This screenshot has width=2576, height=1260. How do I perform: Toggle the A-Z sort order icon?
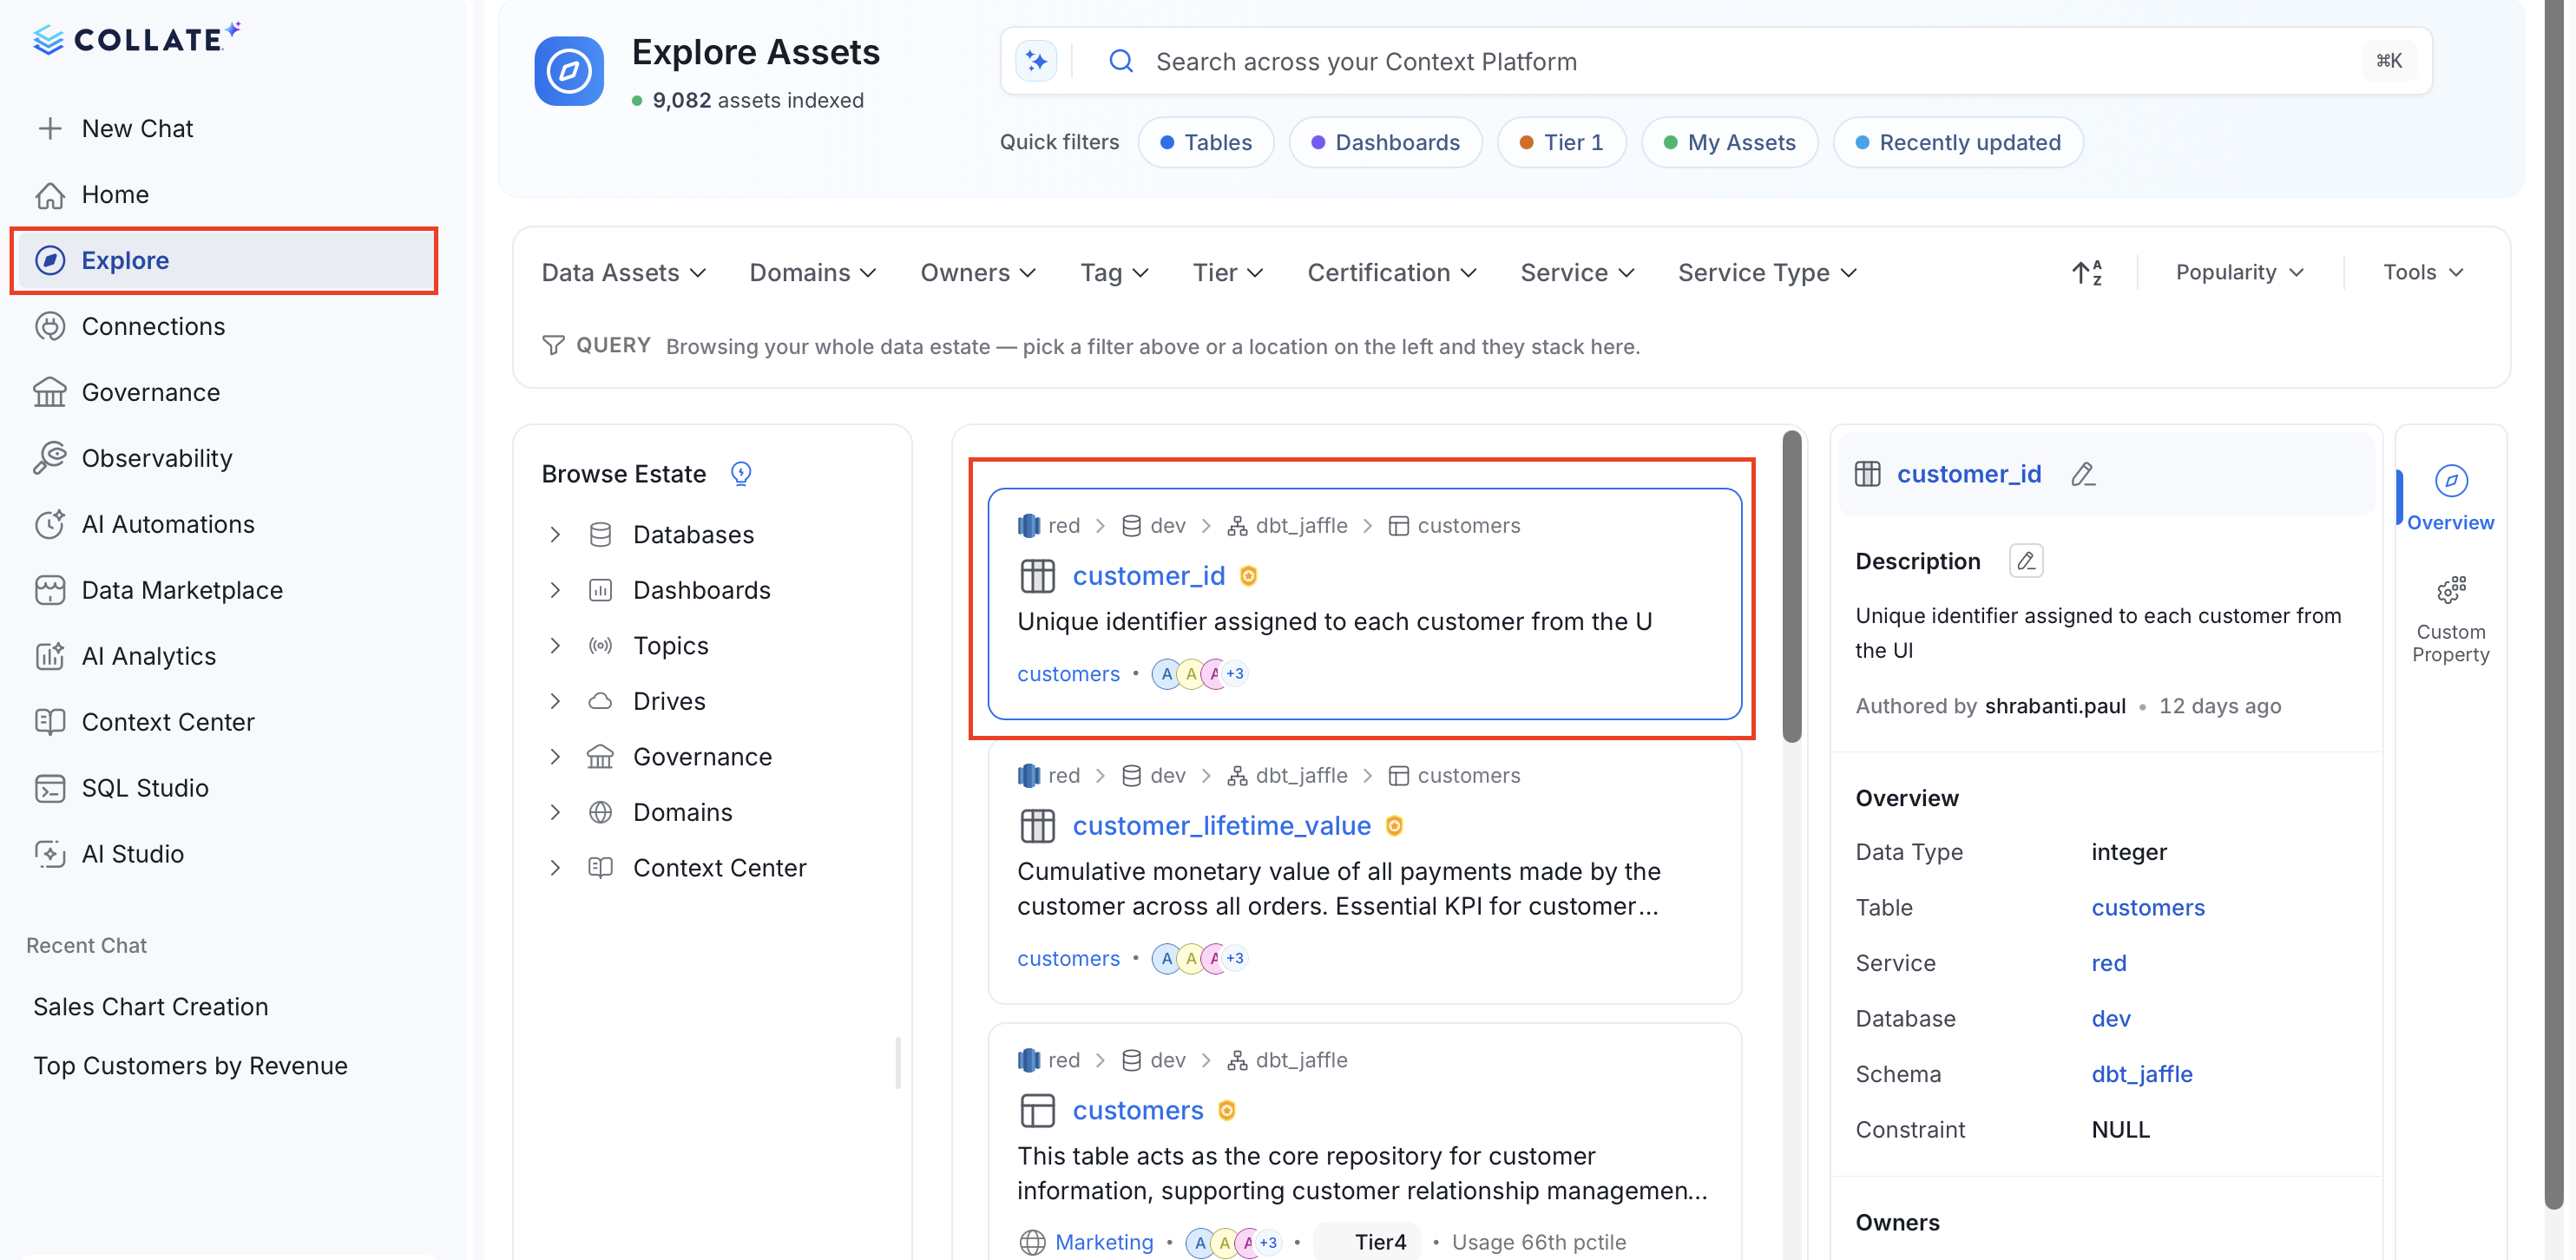(x=2087, y=272)
